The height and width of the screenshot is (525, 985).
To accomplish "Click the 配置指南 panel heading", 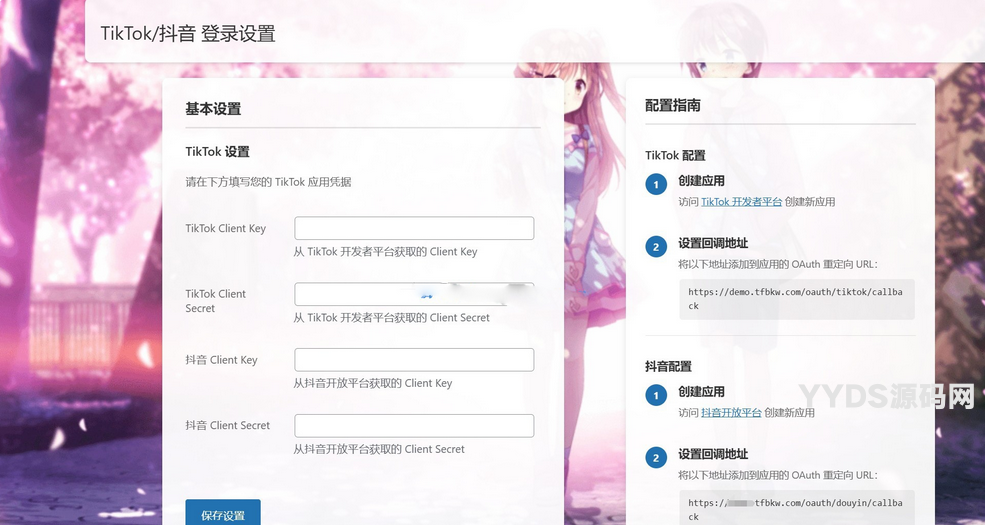I will (x=672, y=105).
